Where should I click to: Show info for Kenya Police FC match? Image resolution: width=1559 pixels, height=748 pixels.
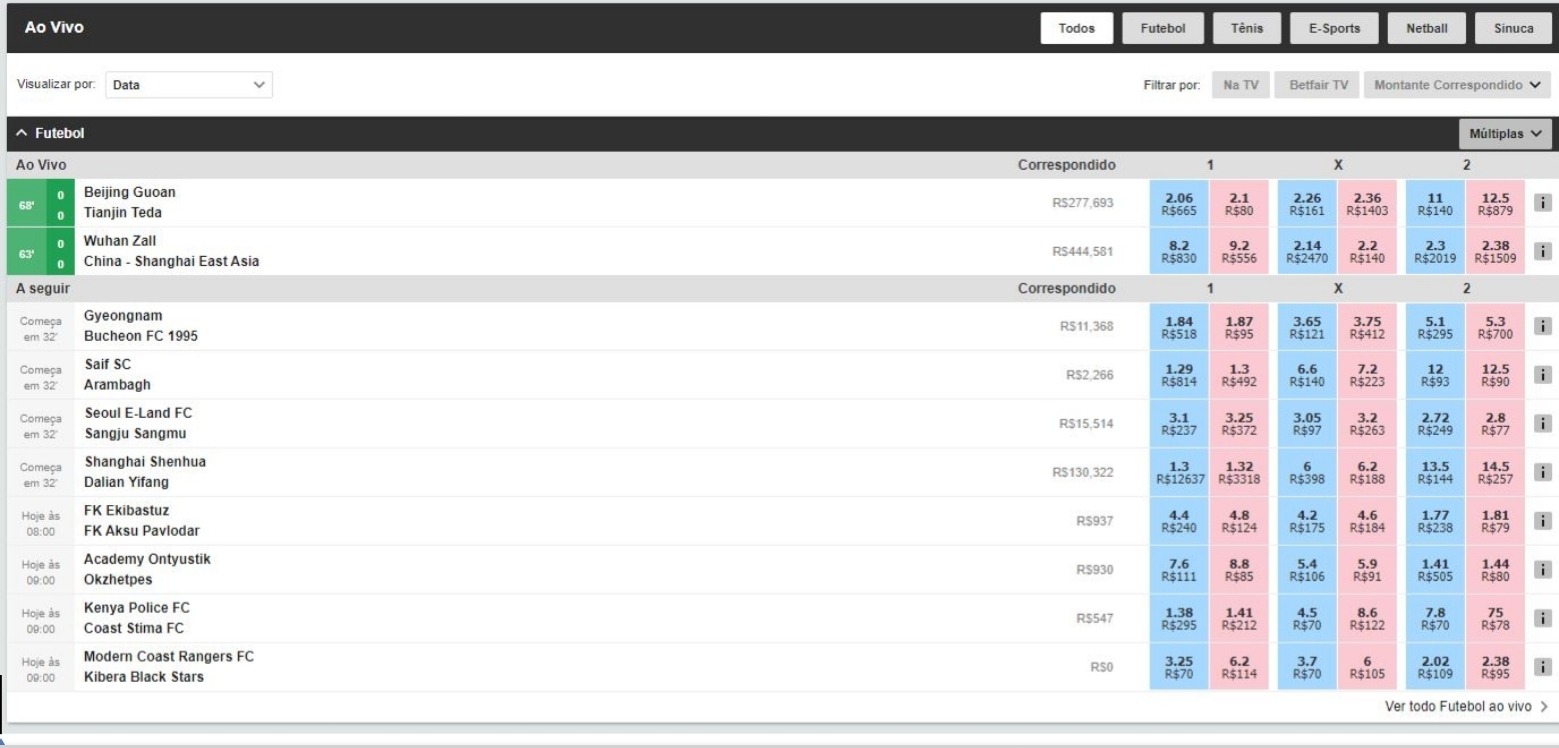[x=1542, y=619]
